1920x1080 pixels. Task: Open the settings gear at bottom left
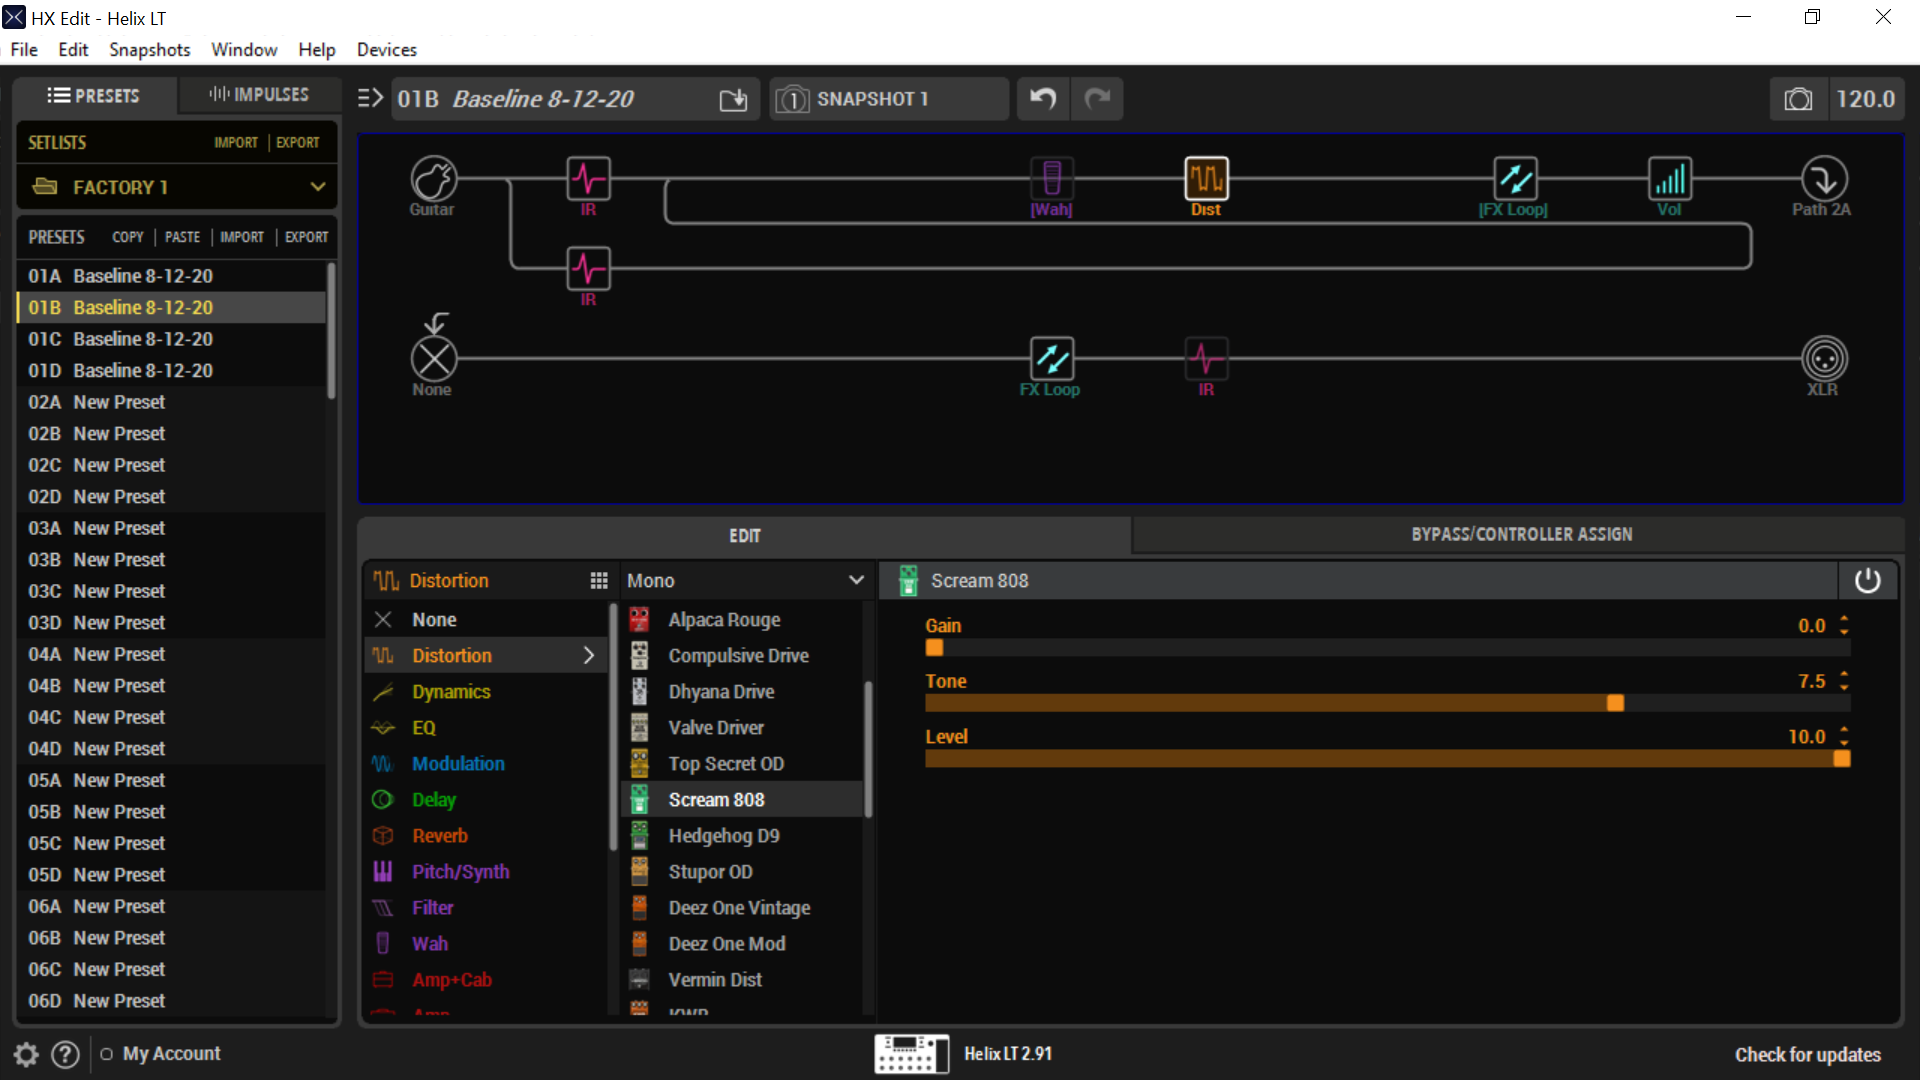pos(26,1054)
